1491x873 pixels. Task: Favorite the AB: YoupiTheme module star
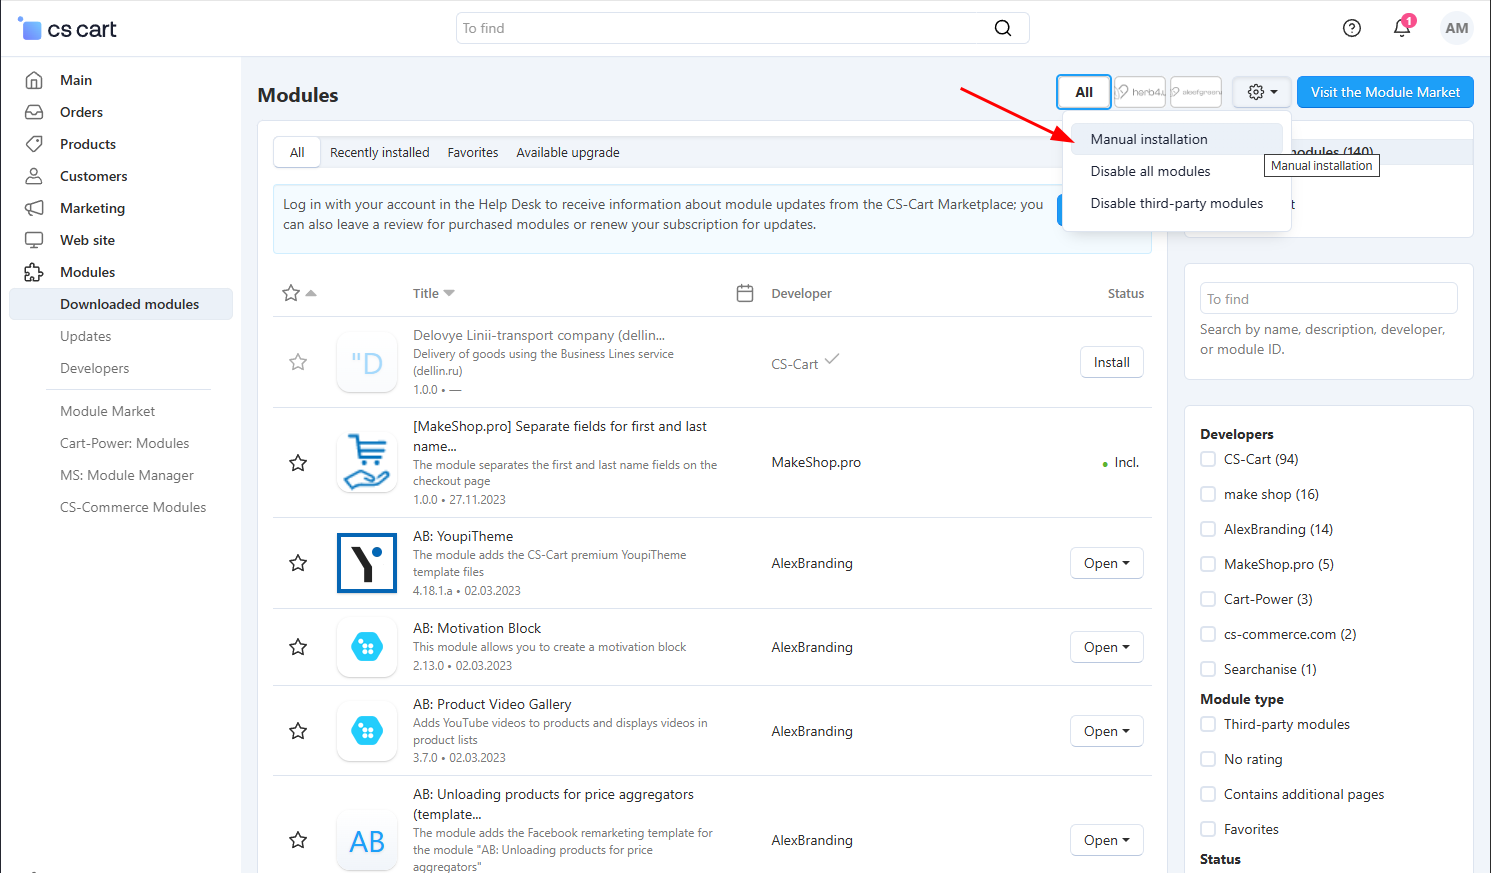point(298,563)
